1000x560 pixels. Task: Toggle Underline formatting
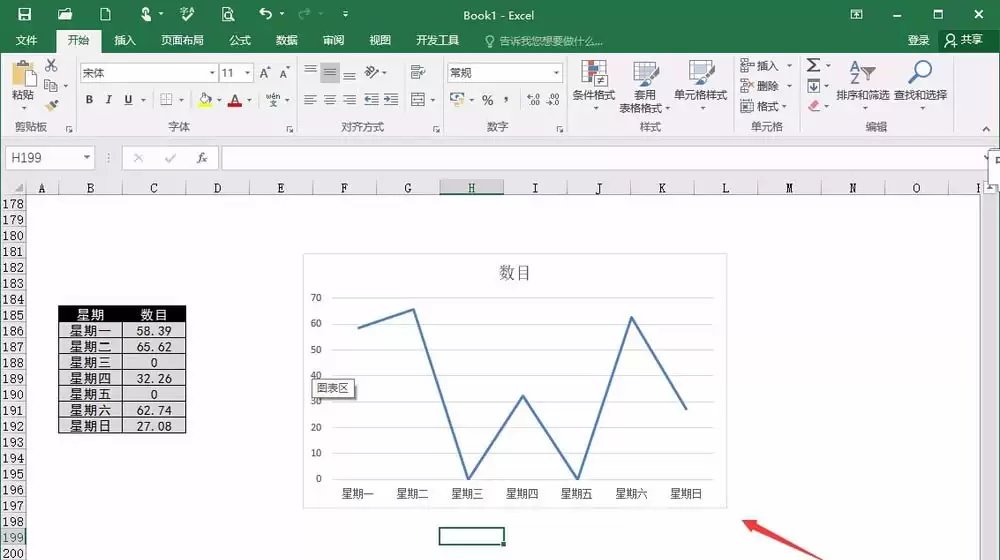[128, 99]
